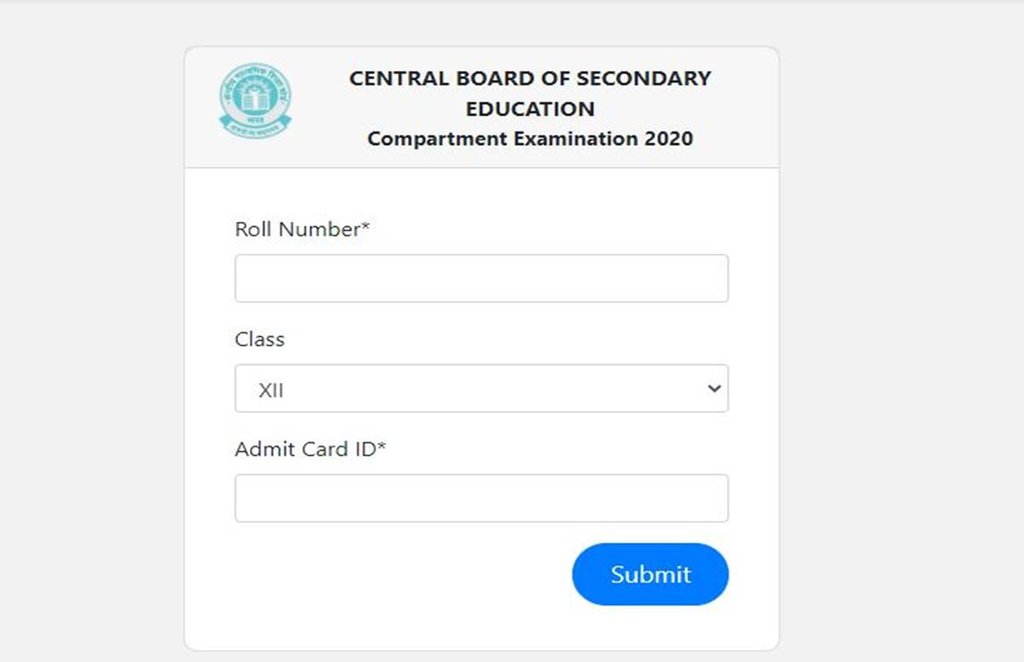Image resolution: width=1024 pixels, height=662 pixels.
Task: Click the Roll Number label
Action: point(297,229)
